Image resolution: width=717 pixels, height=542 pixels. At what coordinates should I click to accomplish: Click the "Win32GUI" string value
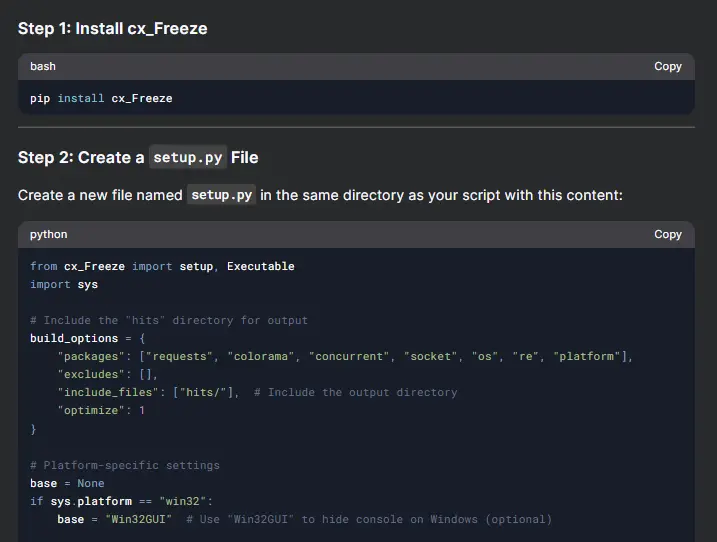point(139,520)
